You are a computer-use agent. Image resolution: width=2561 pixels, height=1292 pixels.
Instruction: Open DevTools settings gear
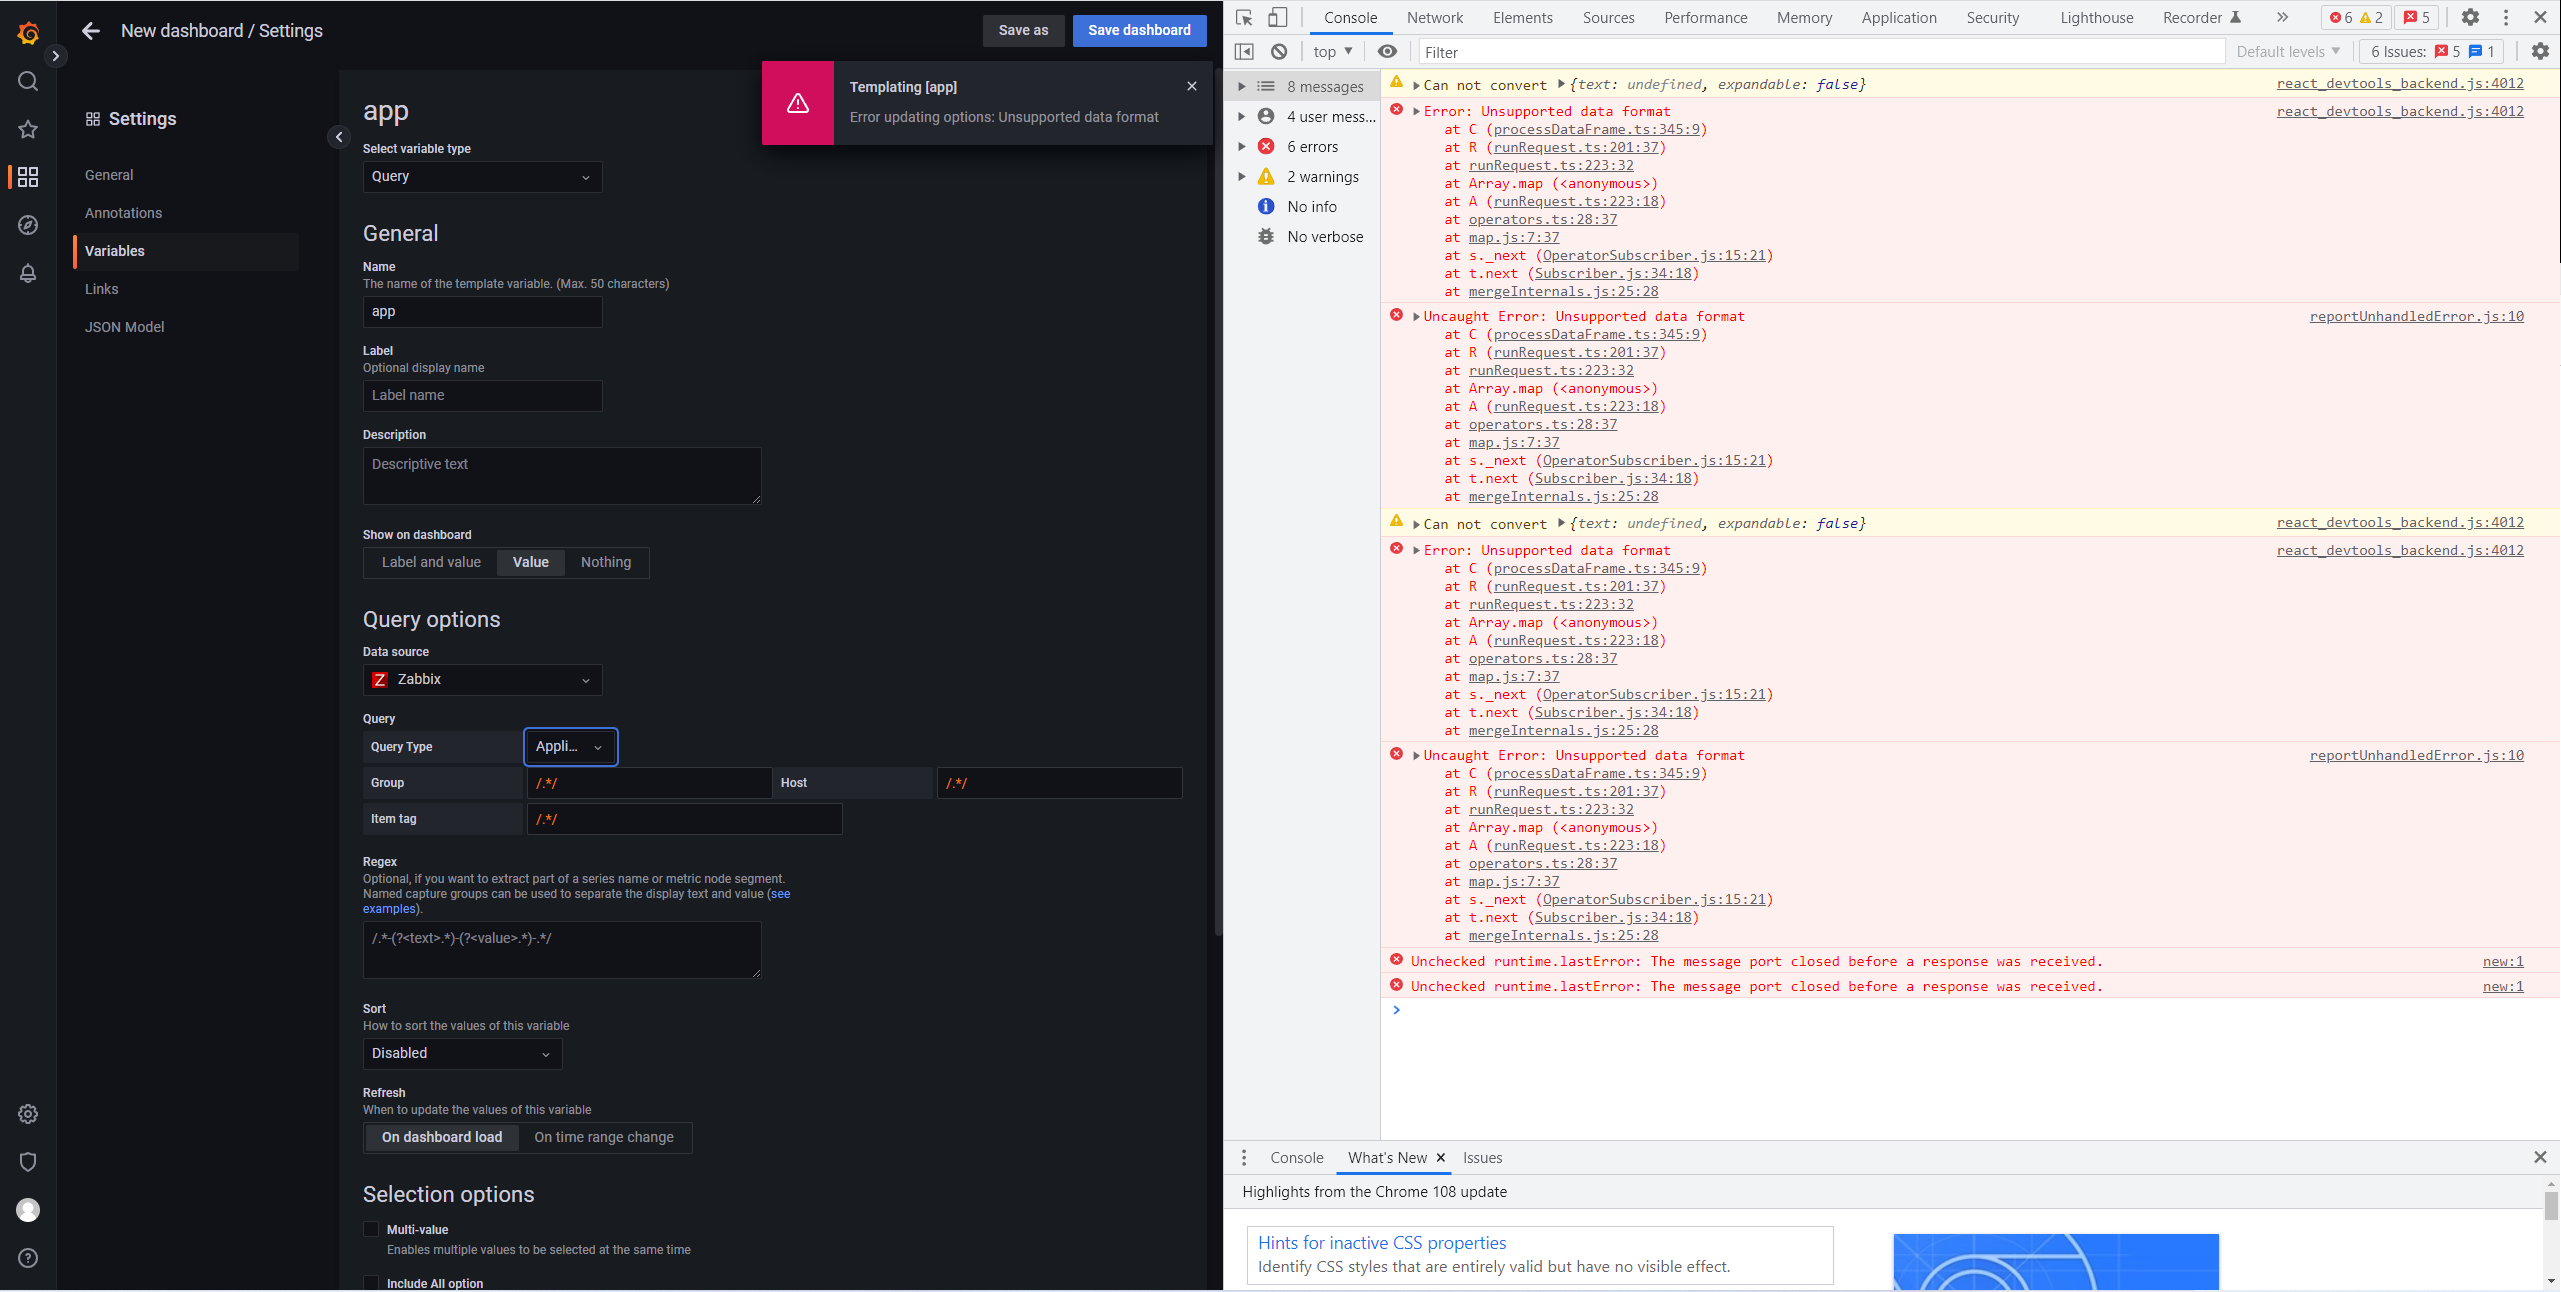tap(2470, 17)
